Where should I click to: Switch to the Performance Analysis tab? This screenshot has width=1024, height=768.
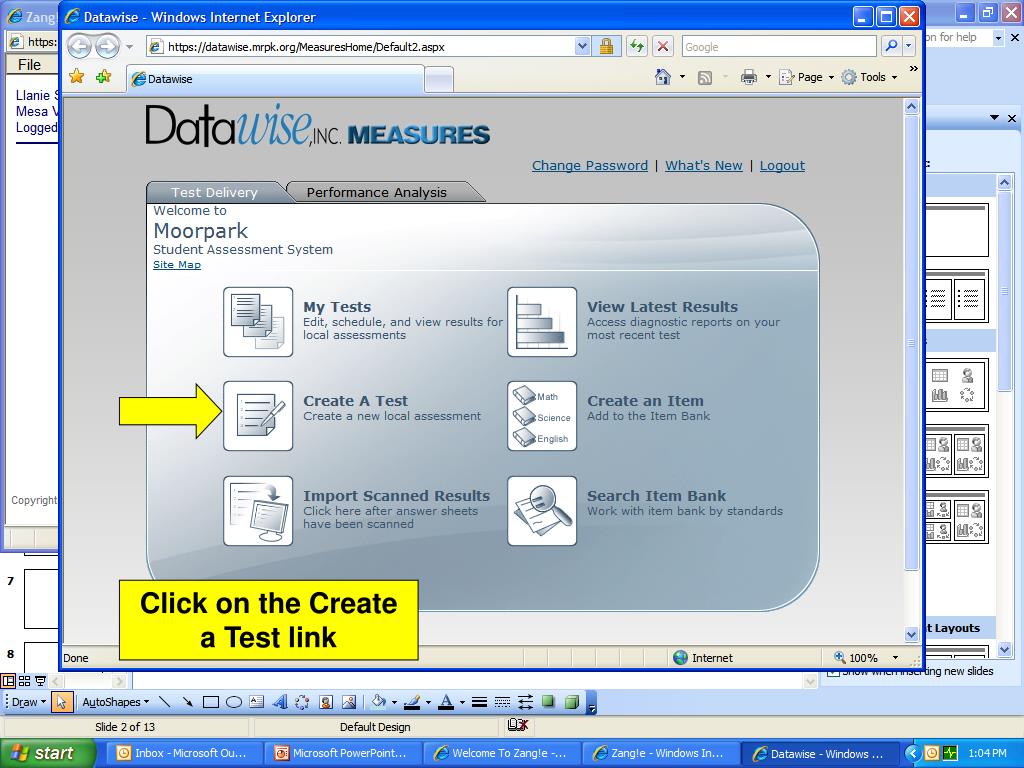(x=377, y=192)
